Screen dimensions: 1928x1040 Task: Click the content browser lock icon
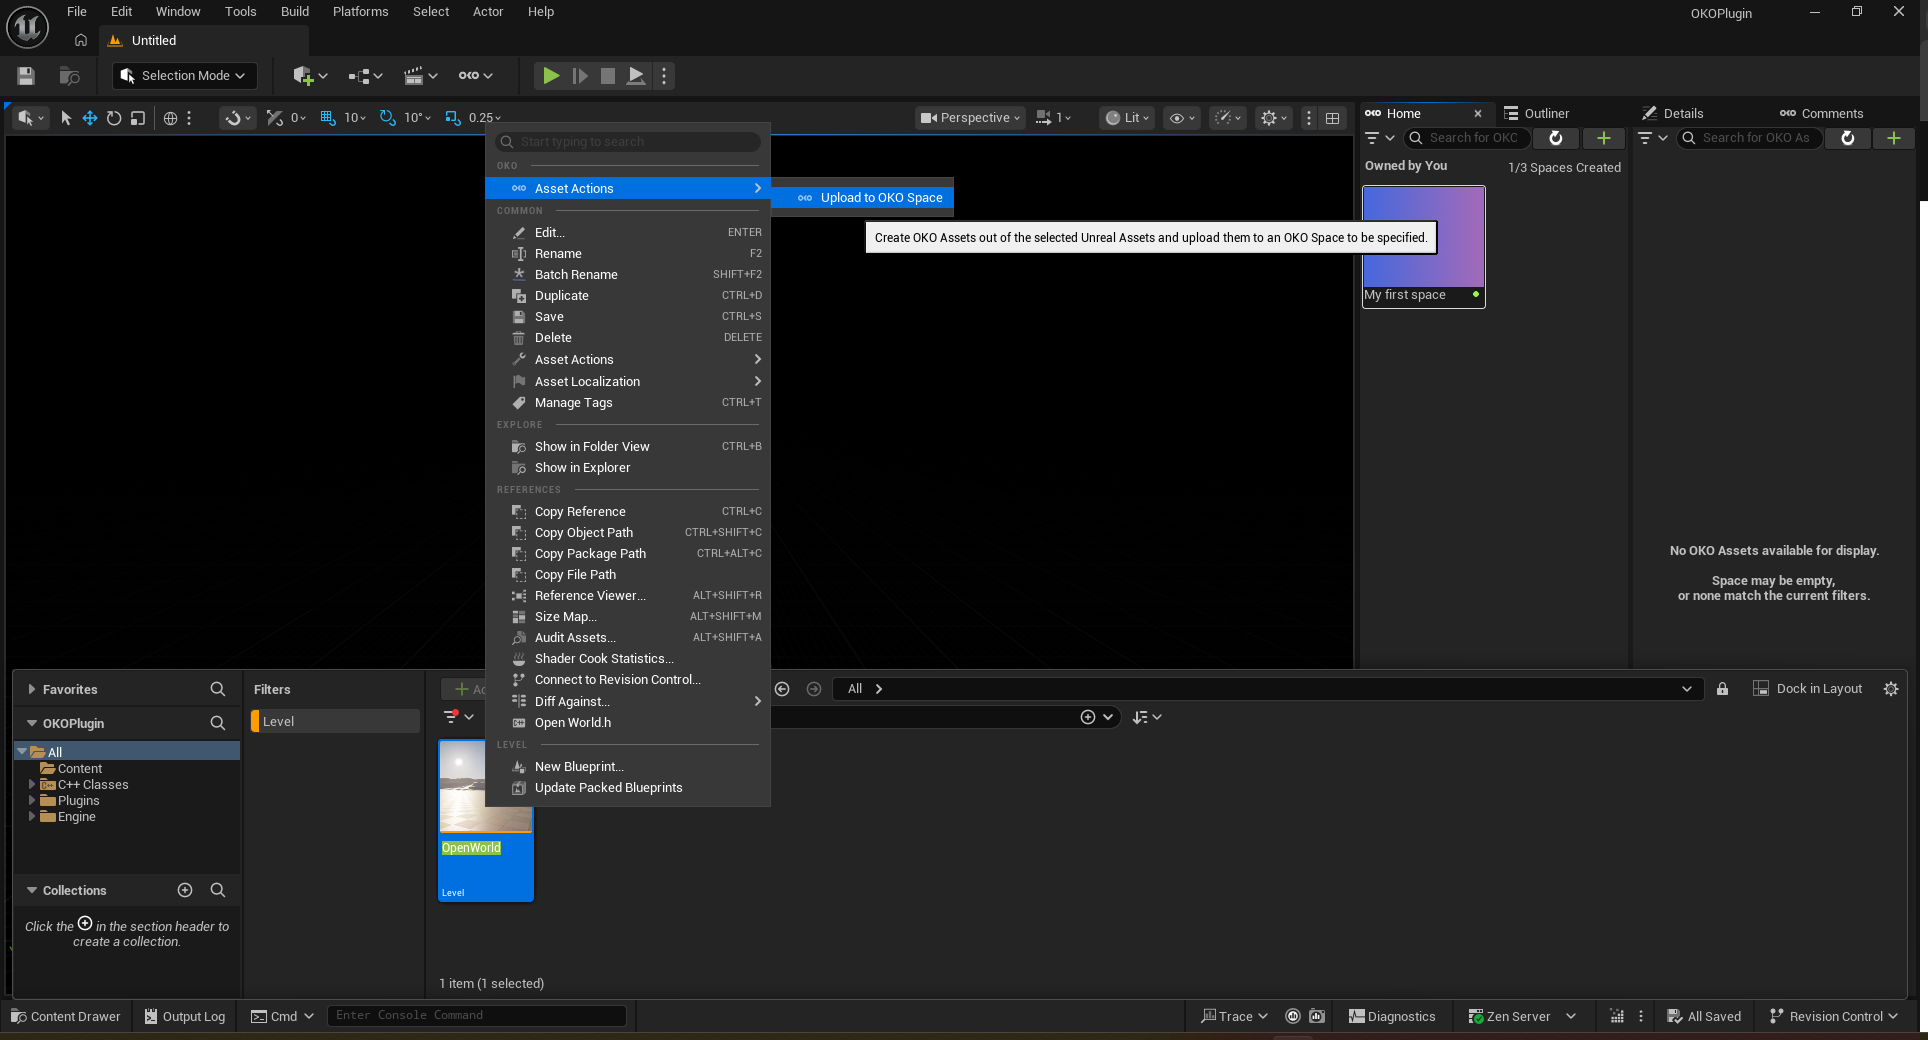[x=1722, y=689]
